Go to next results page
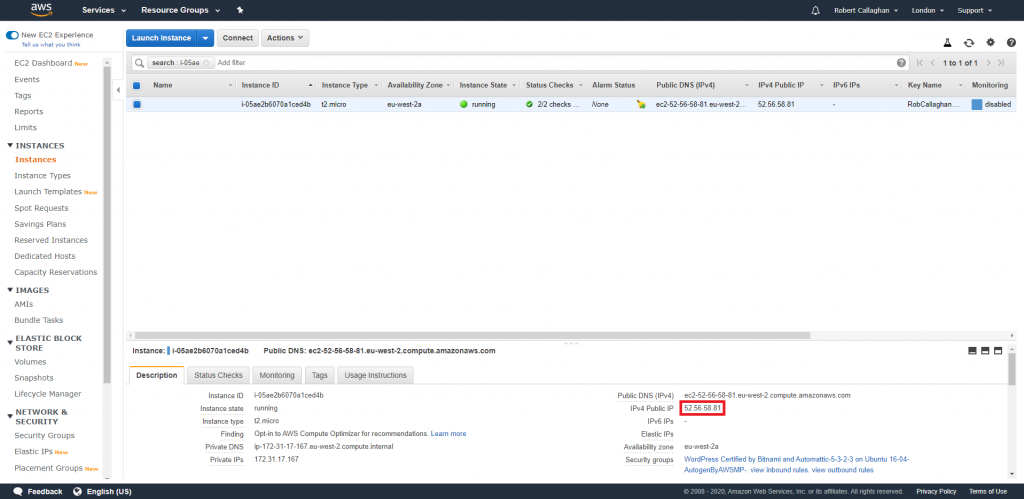The width and height of the screenshot is (1024, 499). pos(988,63)
